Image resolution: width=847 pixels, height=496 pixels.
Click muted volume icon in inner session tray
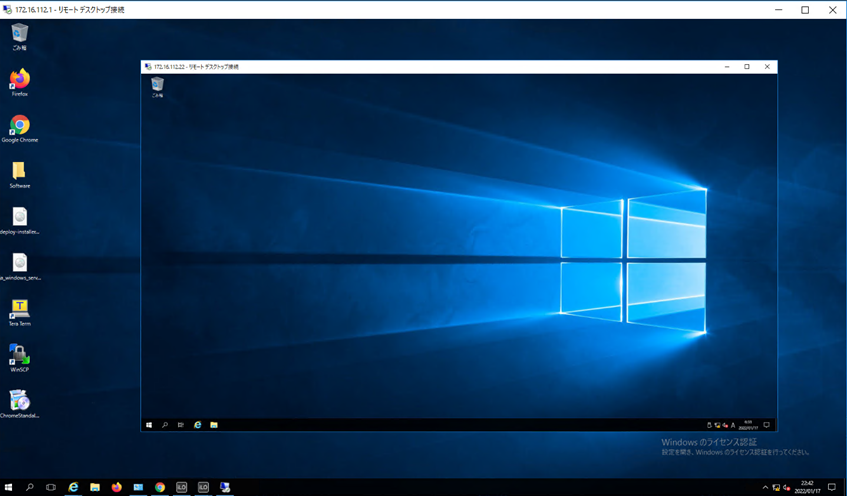725,426
